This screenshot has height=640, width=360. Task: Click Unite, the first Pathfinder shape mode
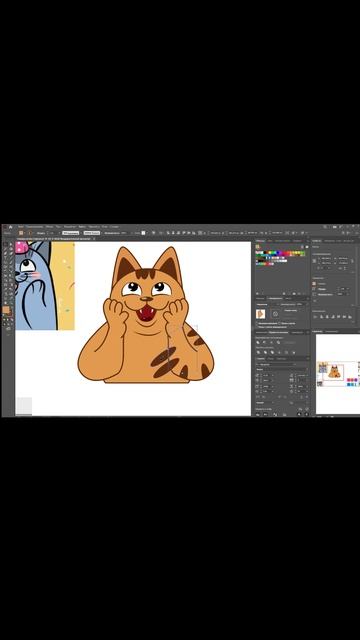pyautogui.click(x=258, y=342)
